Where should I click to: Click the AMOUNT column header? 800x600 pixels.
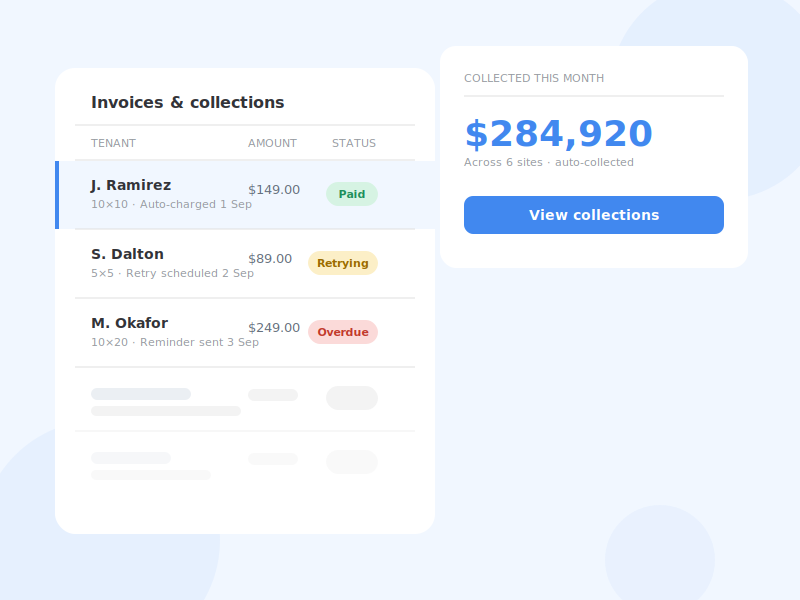(272, 143)
